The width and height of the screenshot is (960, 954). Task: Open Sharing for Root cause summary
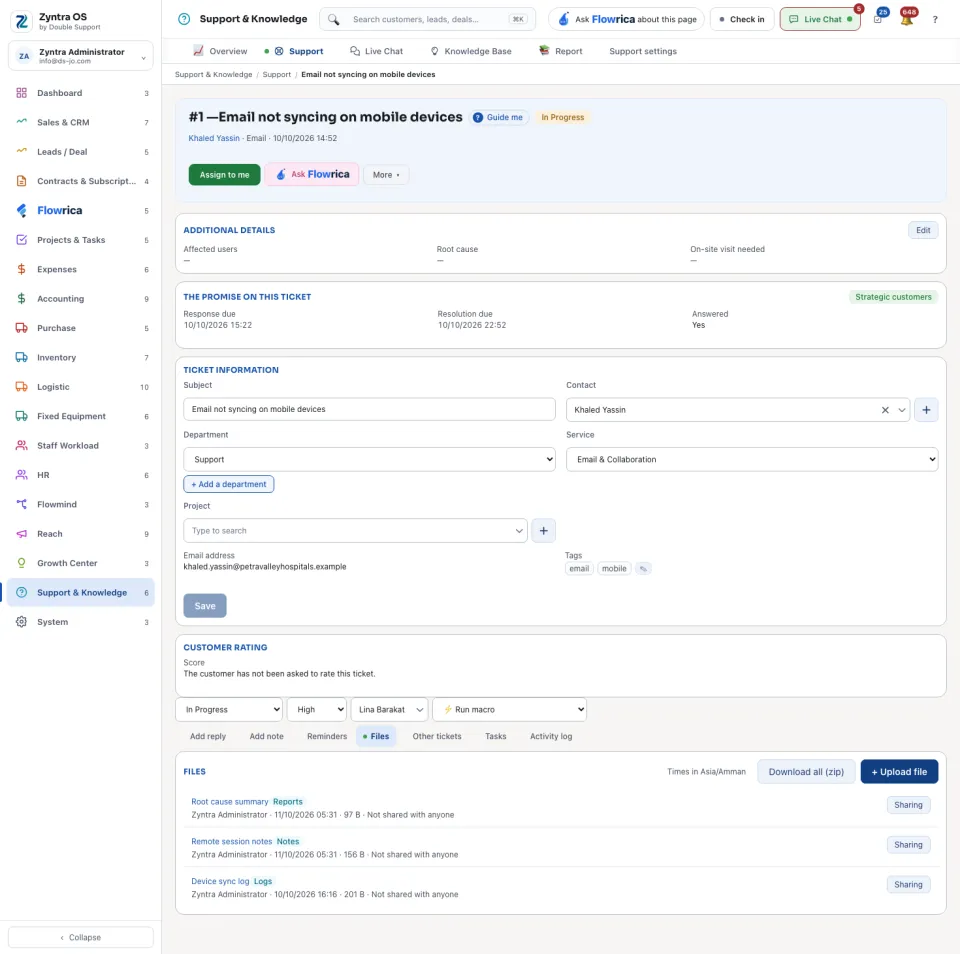coord(908,805)
